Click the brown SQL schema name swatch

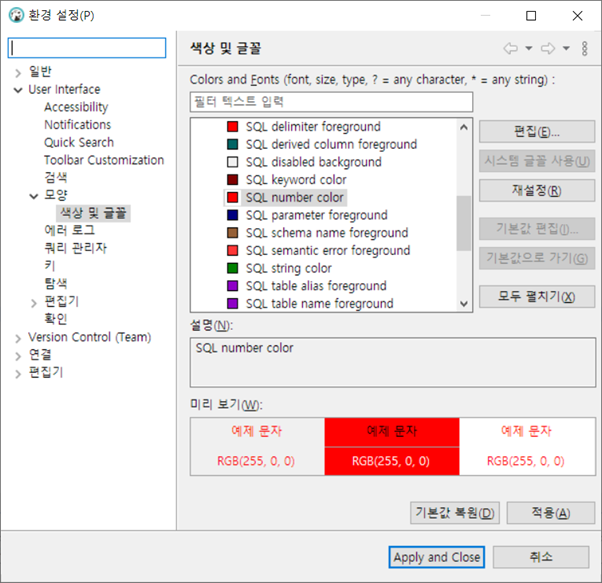232,233
